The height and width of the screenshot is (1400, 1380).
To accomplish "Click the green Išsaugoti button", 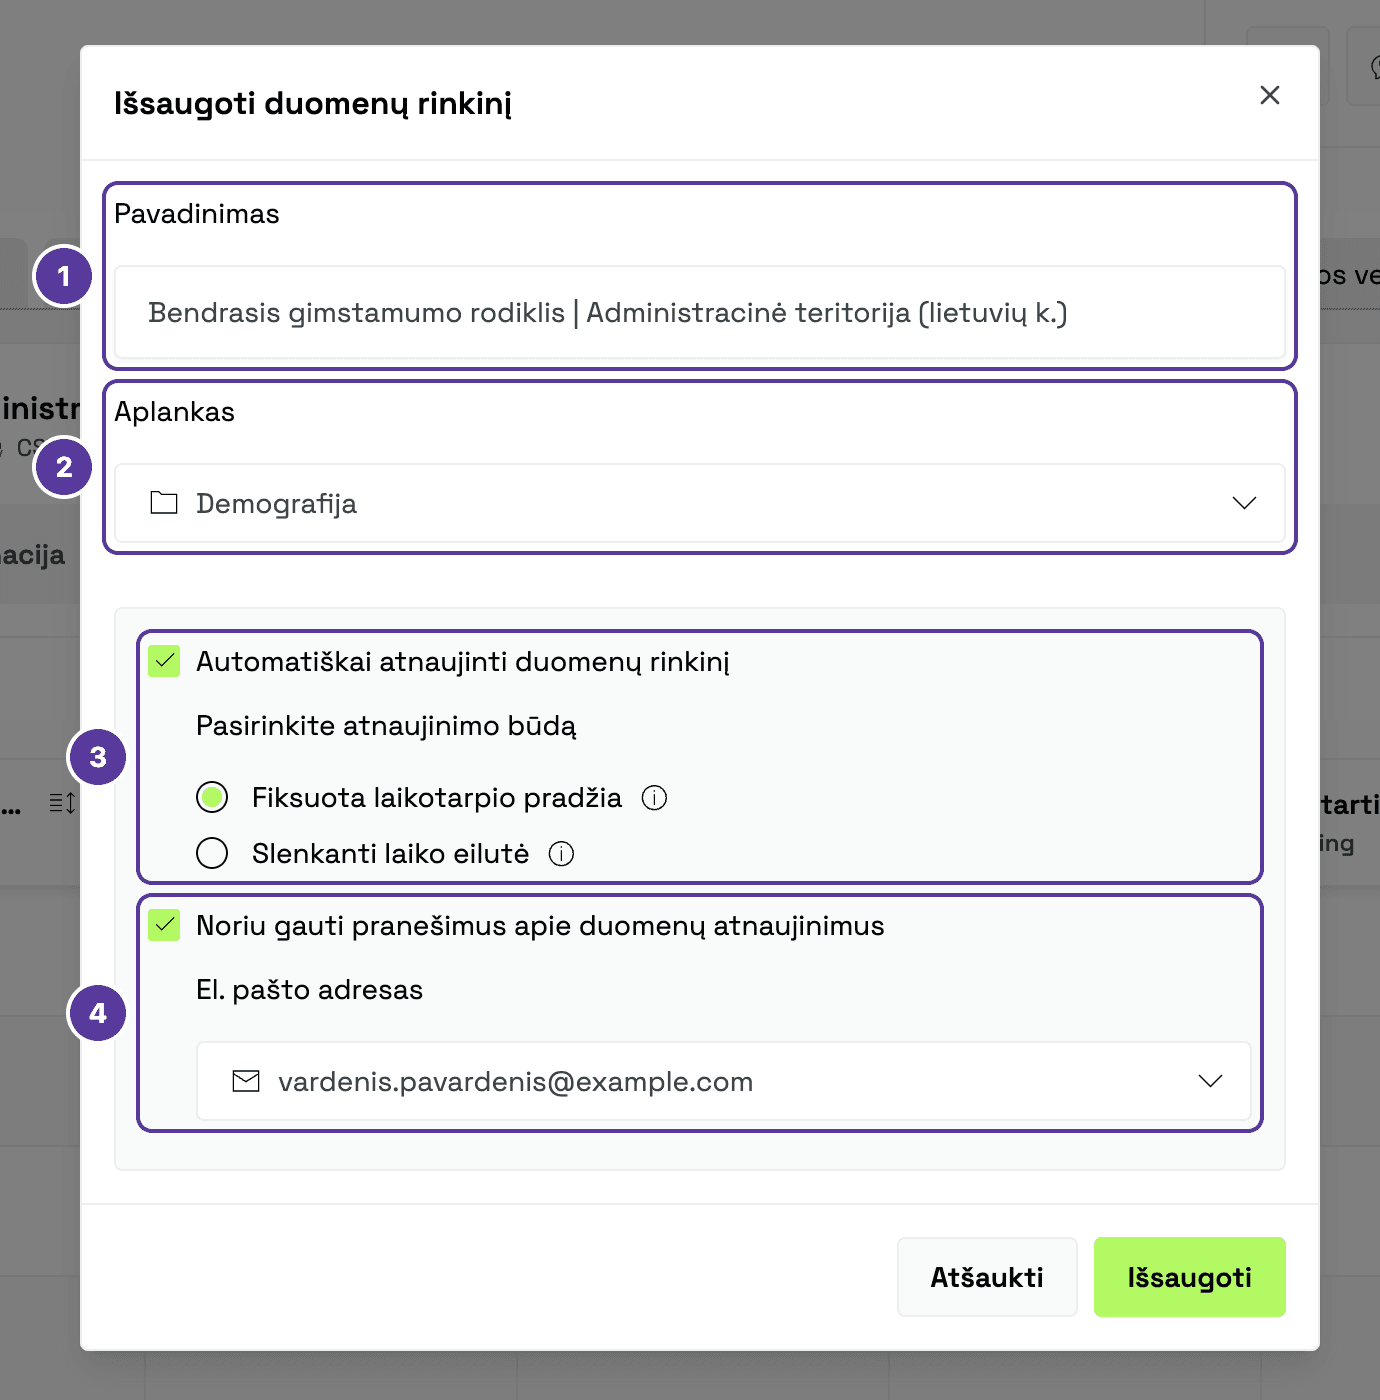I will 1189,1277.
